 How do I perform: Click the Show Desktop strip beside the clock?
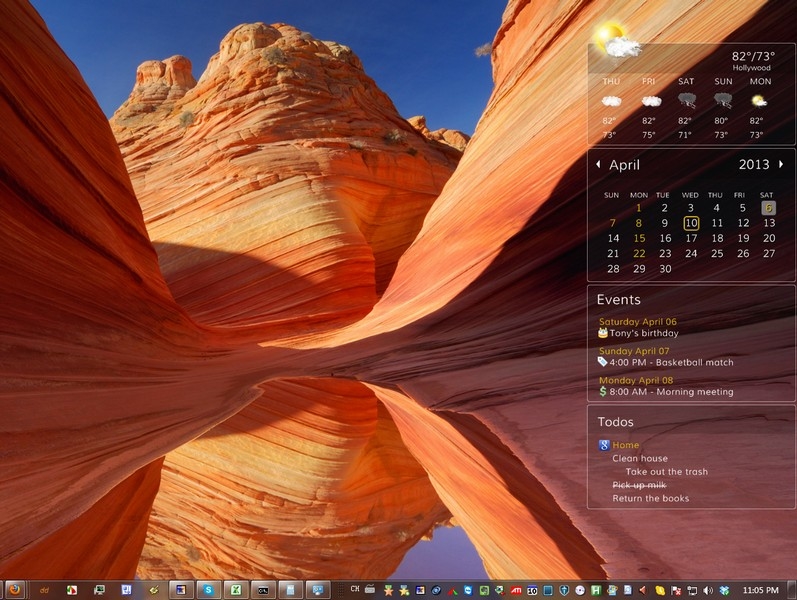pyautogui.click(x=791, y=590)
